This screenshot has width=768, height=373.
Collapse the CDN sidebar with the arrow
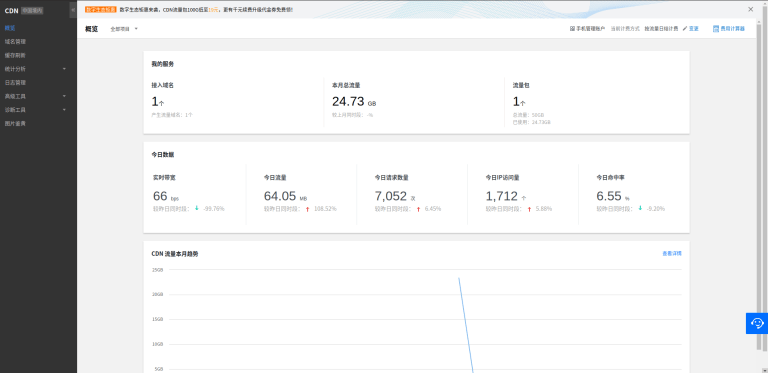pos(73,10)
